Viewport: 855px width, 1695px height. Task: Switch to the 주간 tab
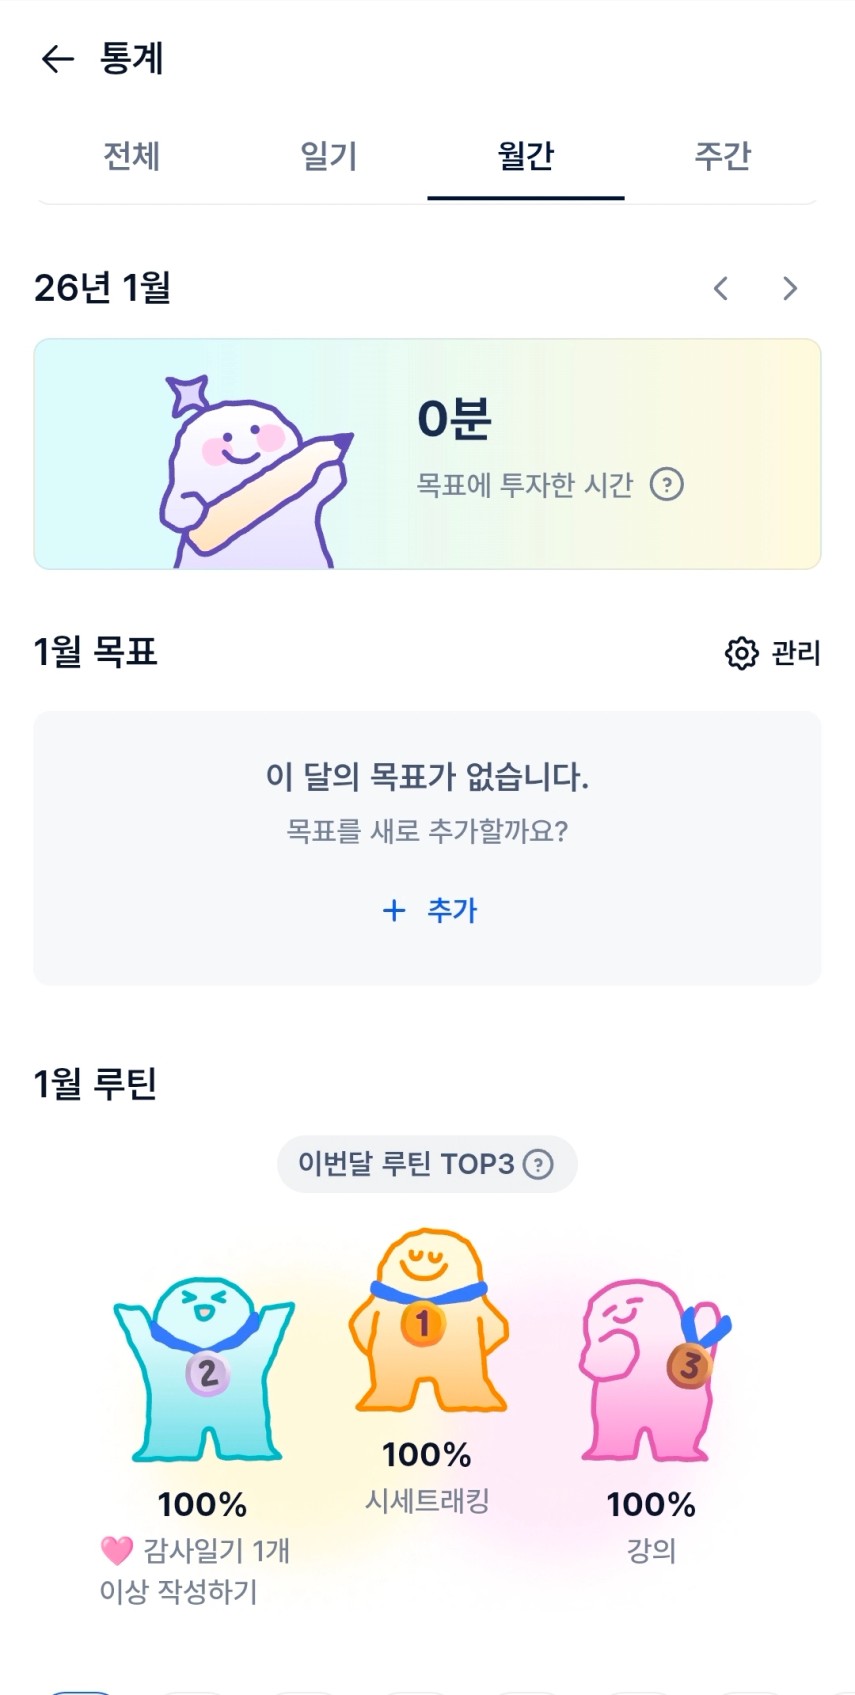point(722,156)
